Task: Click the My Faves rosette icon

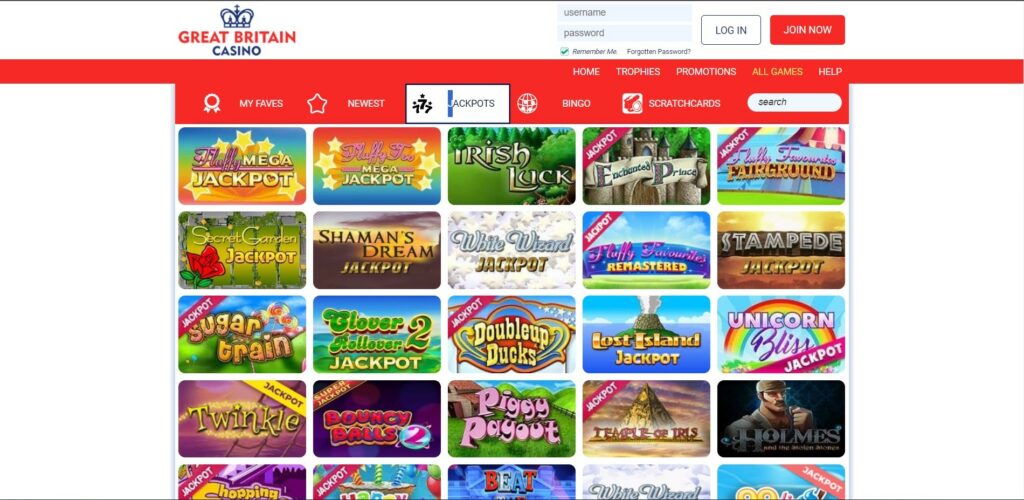Action: pos(212,103)
